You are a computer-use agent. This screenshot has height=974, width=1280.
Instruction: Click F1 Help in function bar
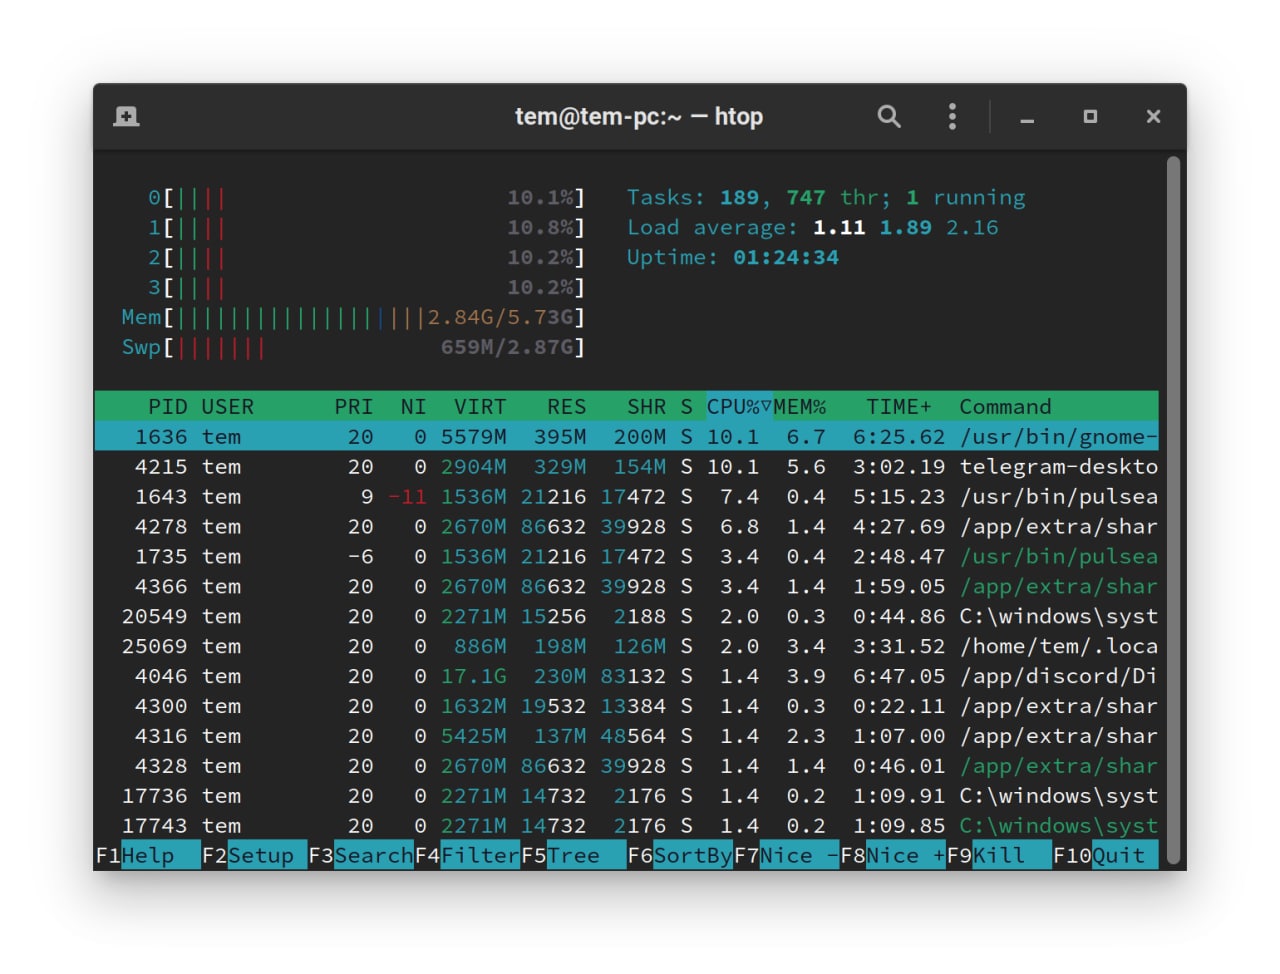(x=148, y=856)
